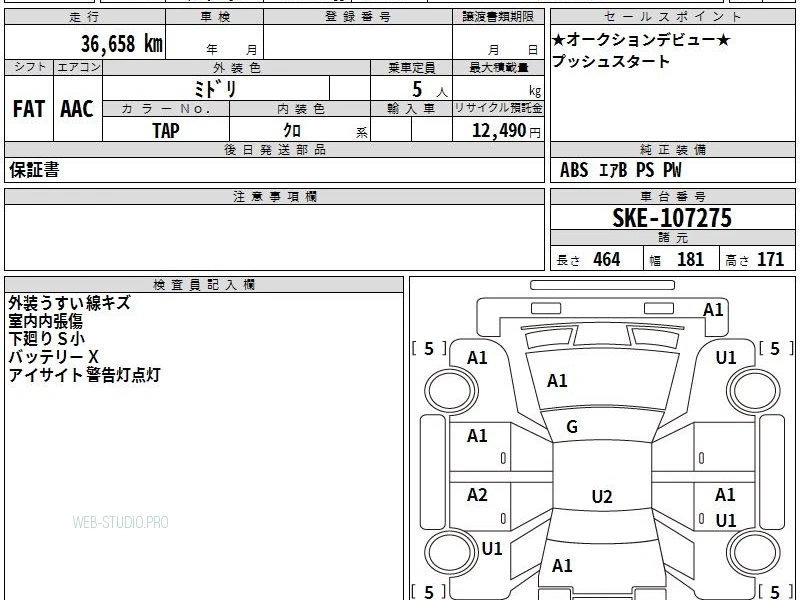This screenshot has width=800, height=600.
Task: Click the 後日発送部品 section header
Action: (274, 149)
